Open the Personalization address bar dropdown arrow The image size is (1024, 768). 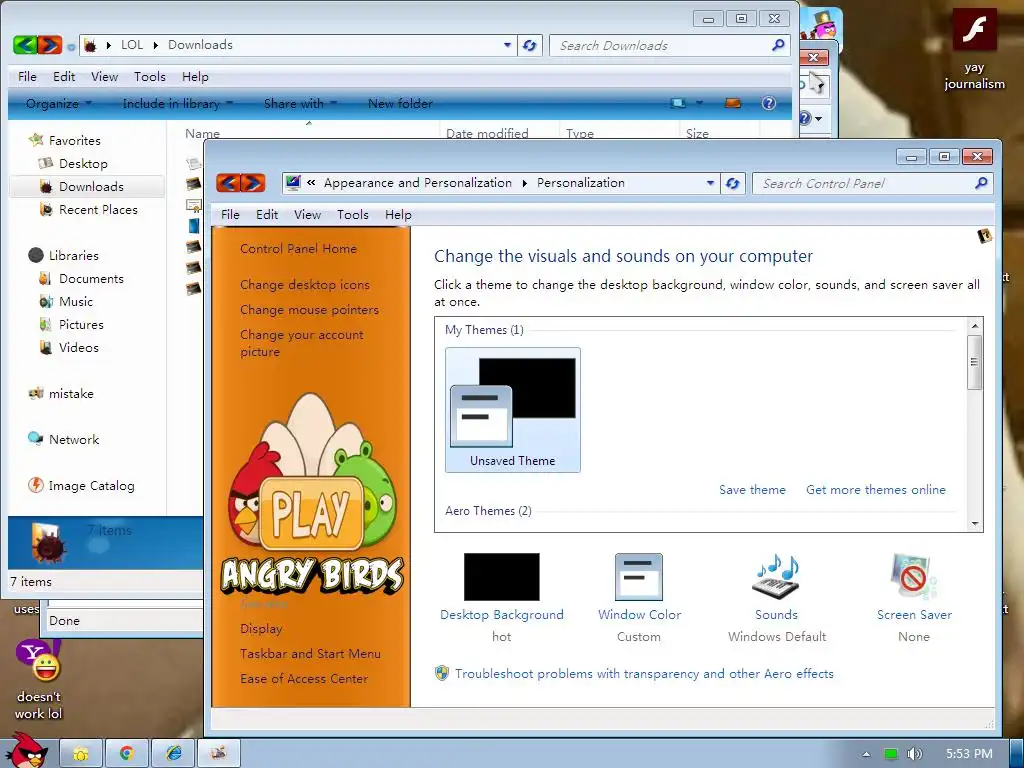pos(711,184)
